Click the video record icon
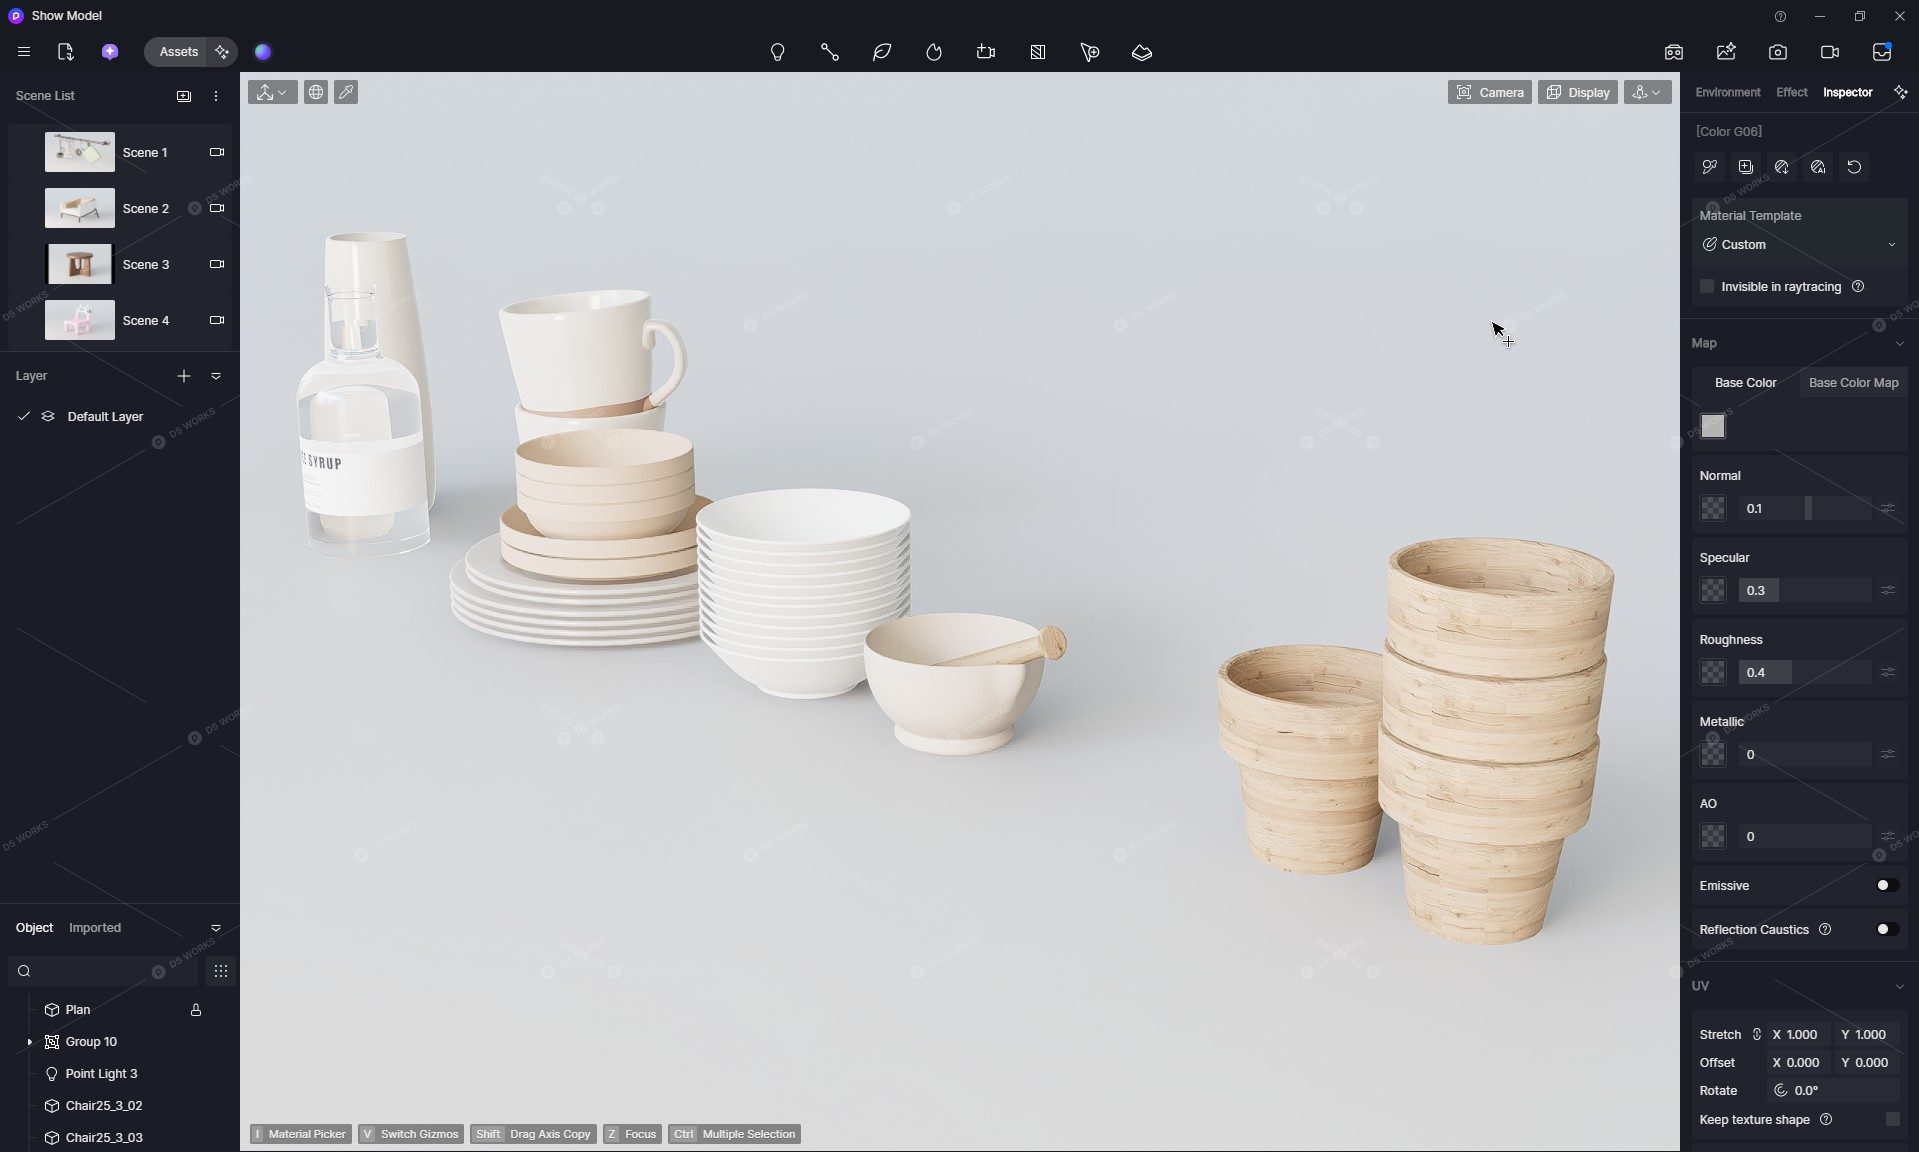Viewport: 1919px width, 1152px height. pos(1830,52)
